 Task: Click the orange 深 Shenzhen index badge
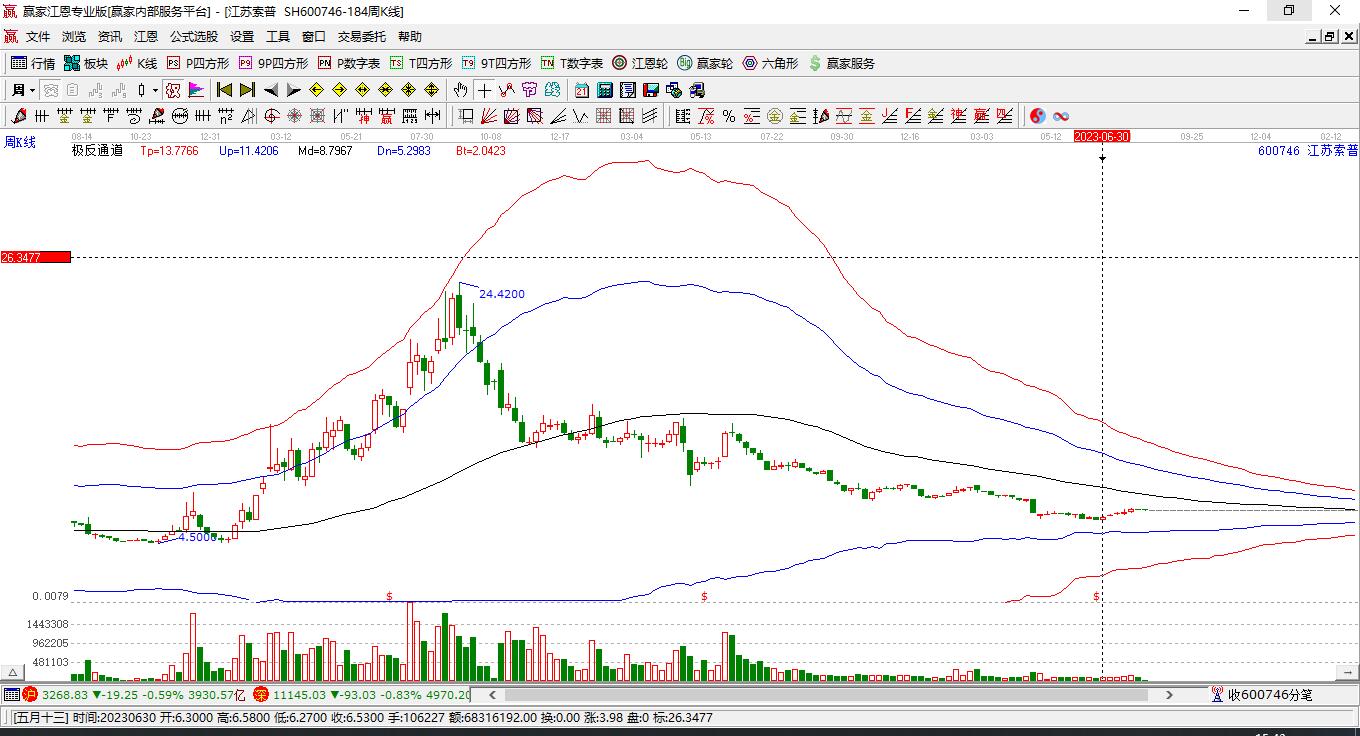coord(261,694)
